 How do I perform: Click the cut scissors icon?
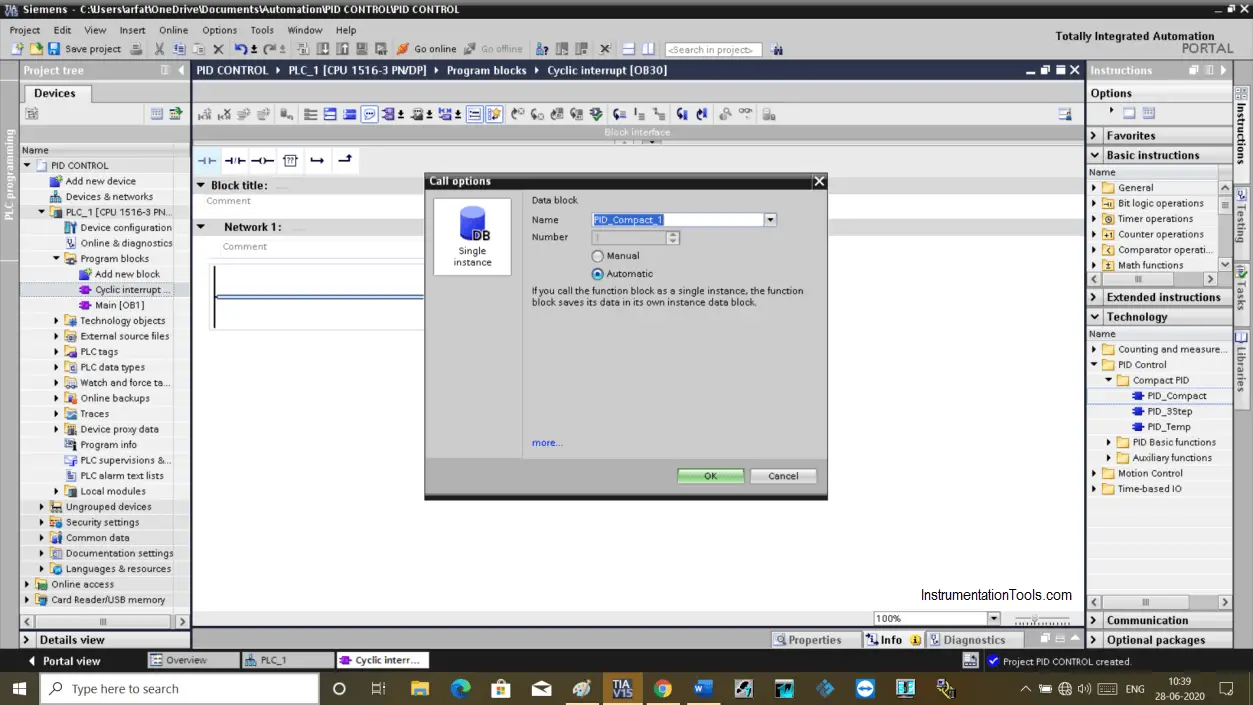point(159,48)
